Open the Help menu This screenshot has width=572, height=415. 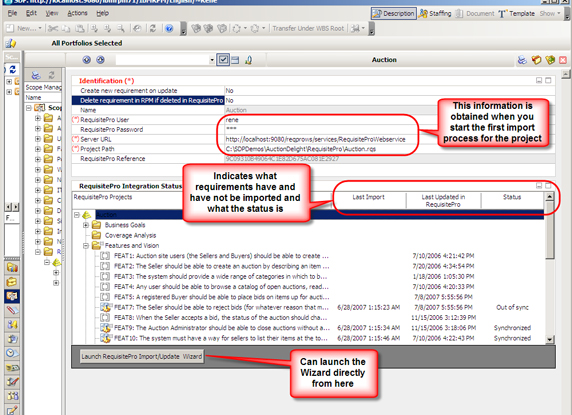click(103, 13)
